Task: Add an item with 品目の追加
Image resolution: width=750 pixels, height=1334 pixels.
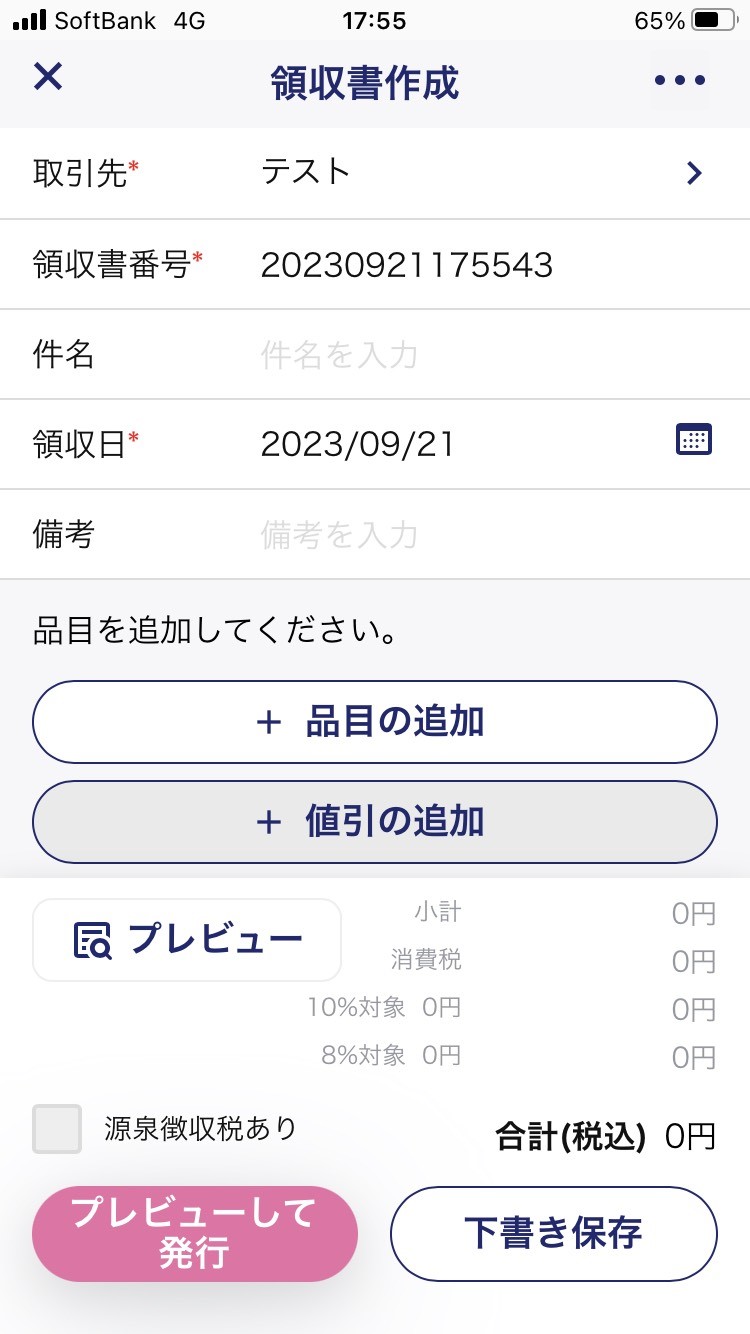Action: pyautogui.click(x=375, y=722)
